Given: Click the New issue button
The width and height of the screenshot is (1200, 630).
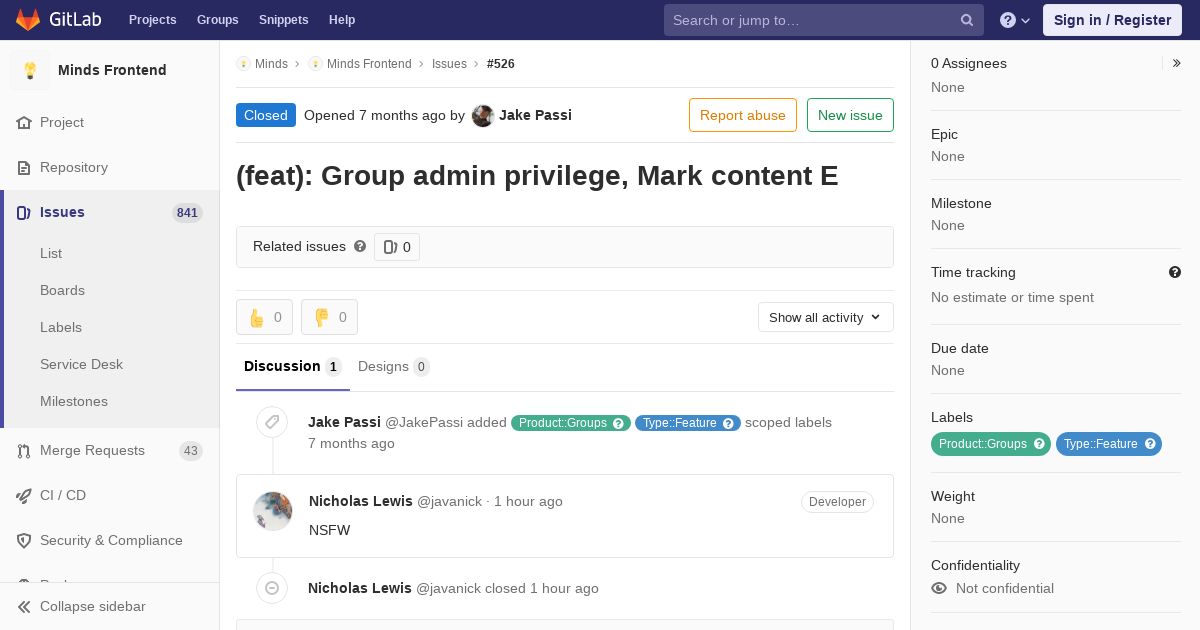Looking at the screenshot, I should click(850, 115).
